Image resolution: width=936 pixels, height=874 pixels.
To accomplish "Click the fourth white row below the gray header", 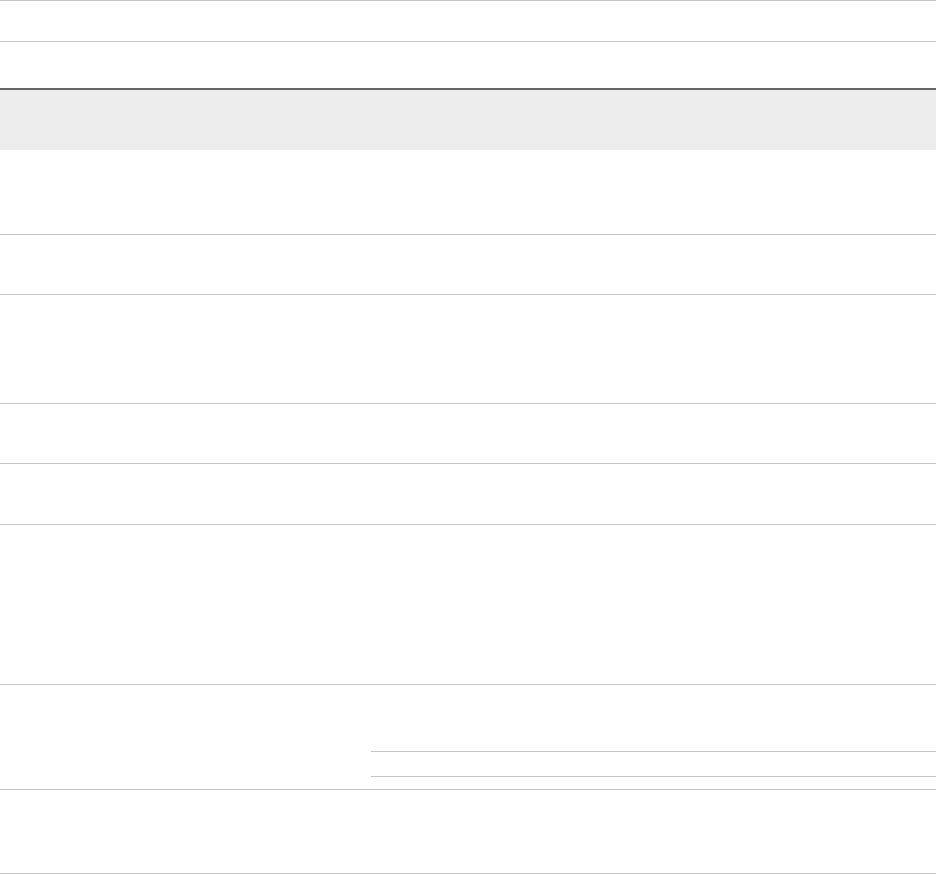I will click(x=468, y=433).
